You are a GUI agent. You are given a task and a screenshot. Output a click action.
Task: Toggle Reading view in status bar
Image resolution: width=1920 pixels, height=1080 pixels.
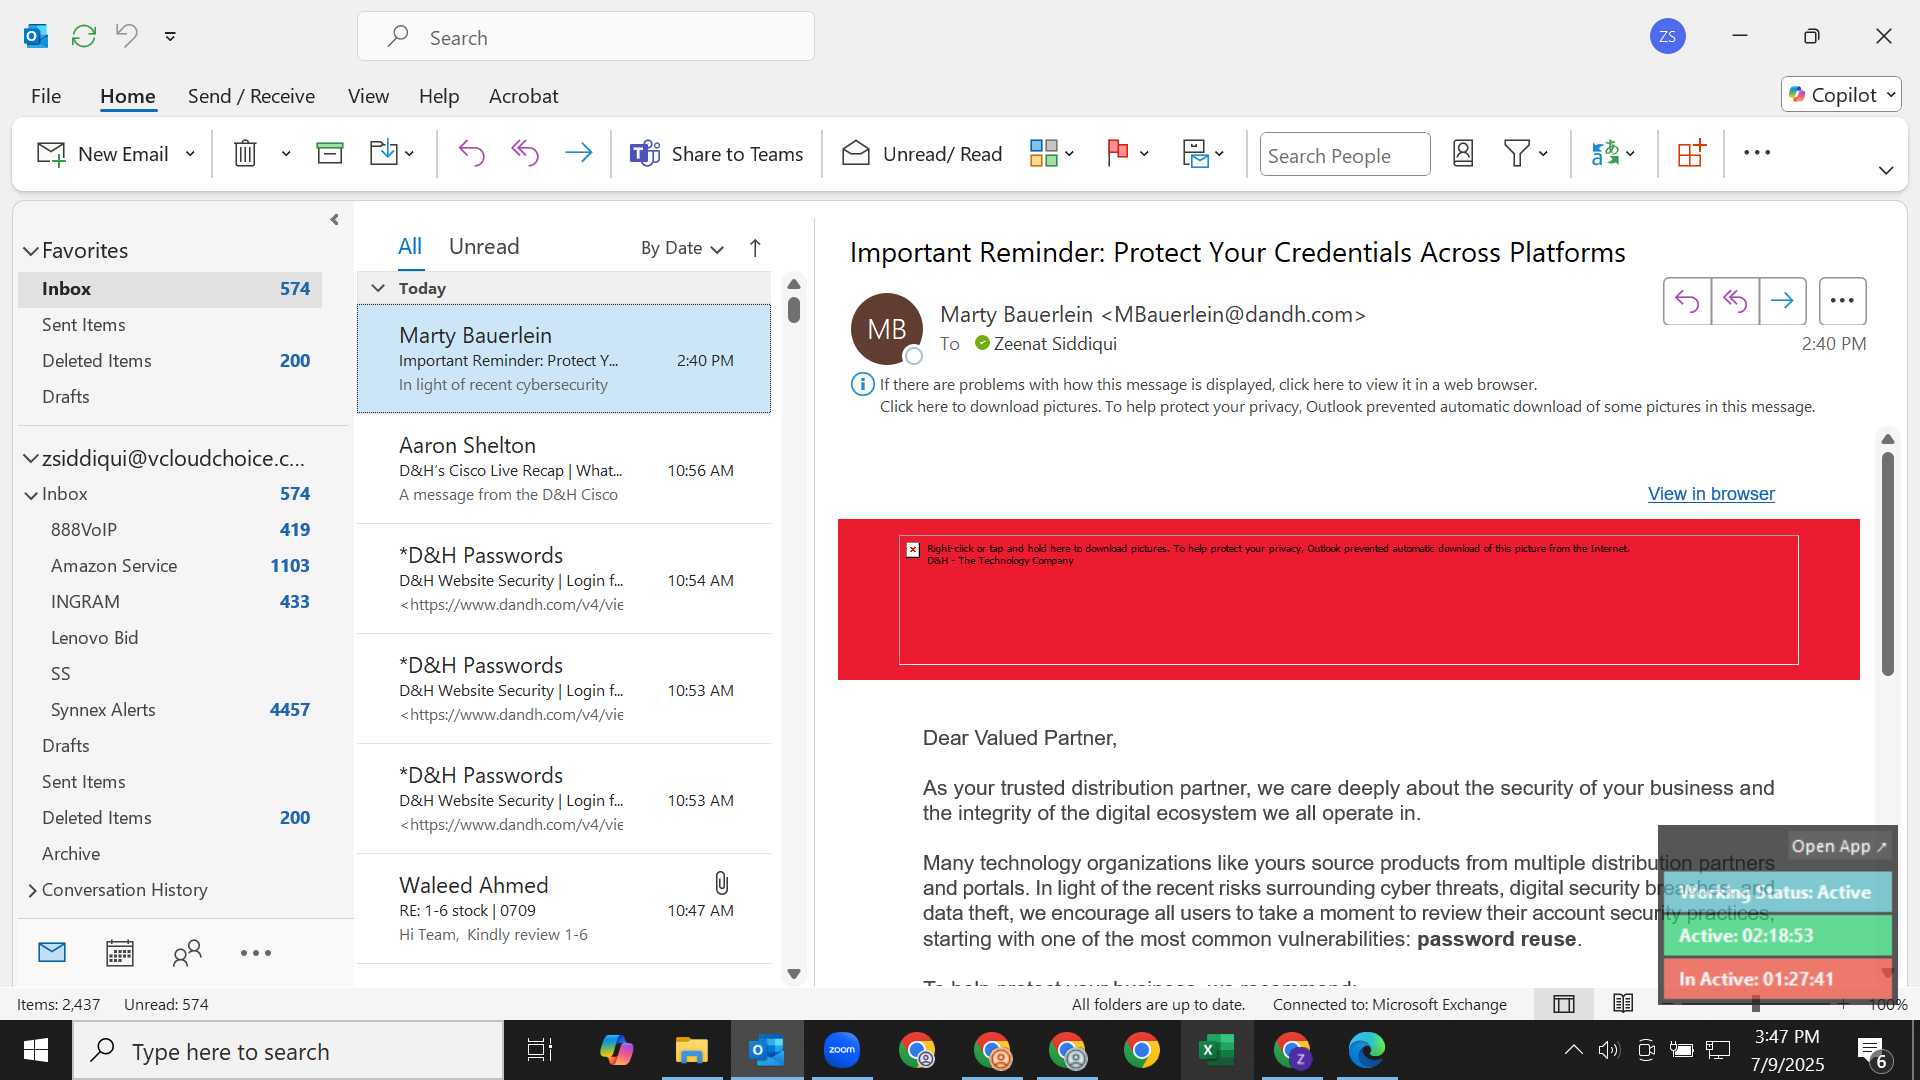1623,1004
